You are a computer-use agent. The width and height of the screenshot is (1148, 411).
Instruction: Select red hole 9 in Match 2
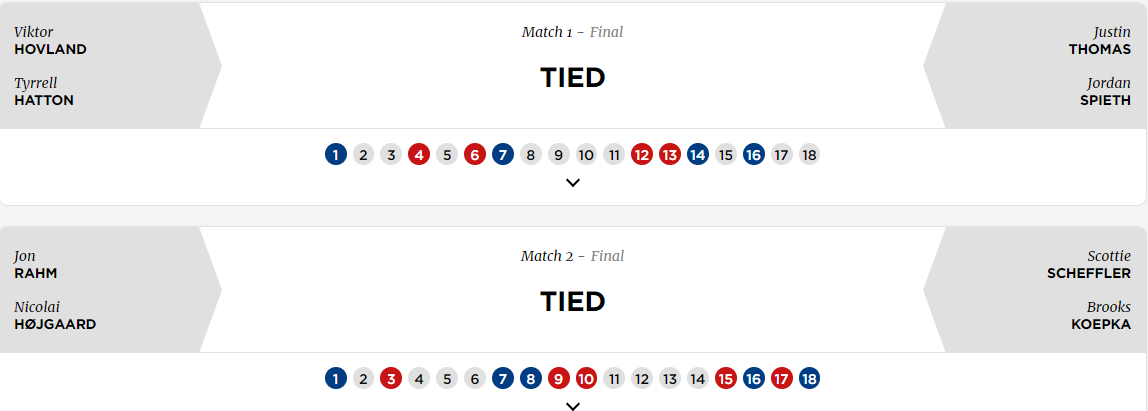coord(559,379)
